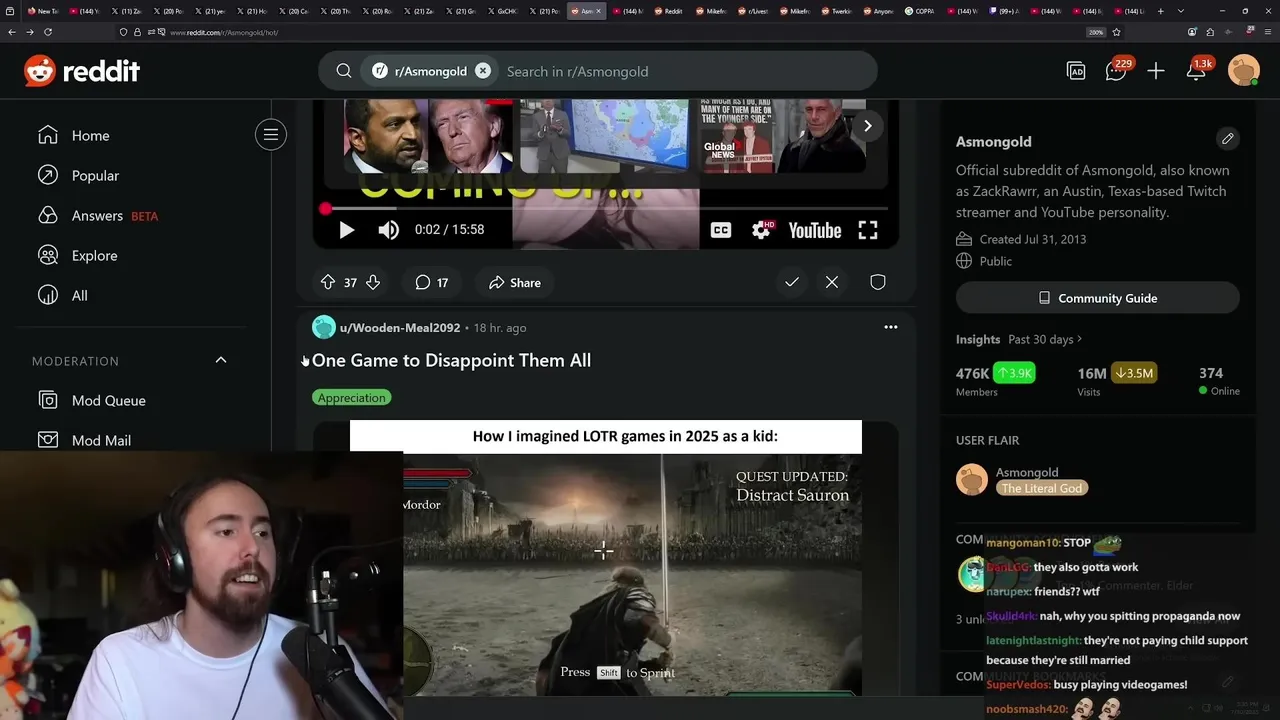Create a new post with plus icon
This screenshot has height=720, width=1280.
[x=1156, y=71]
